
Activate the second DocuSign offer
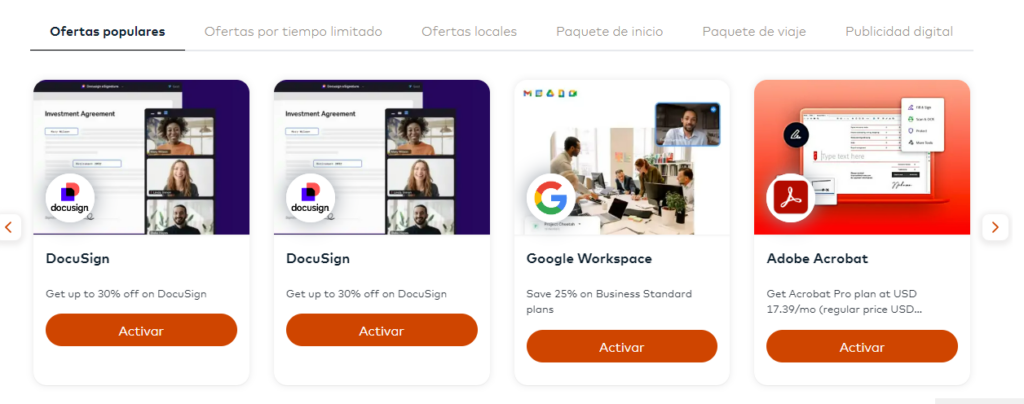[x=381, y=330]
